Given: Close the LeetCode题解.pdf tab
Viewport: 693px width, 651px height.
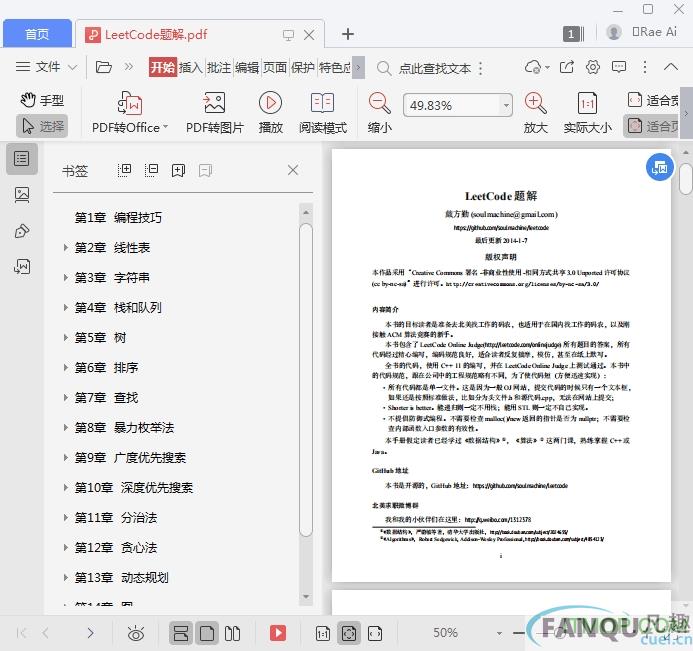Looking at the screenshot, I should [x=309, y=35].
